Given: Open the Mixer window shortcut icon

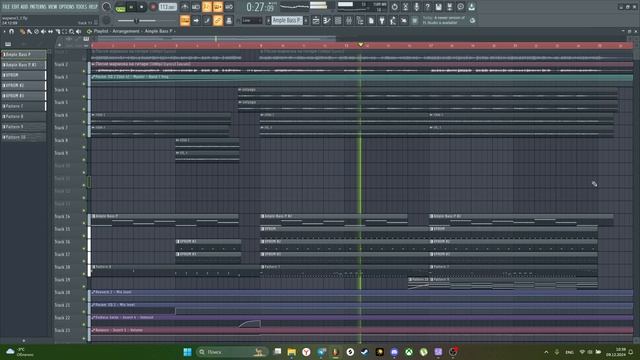Looking at the screenshot, I should point(349,20).
